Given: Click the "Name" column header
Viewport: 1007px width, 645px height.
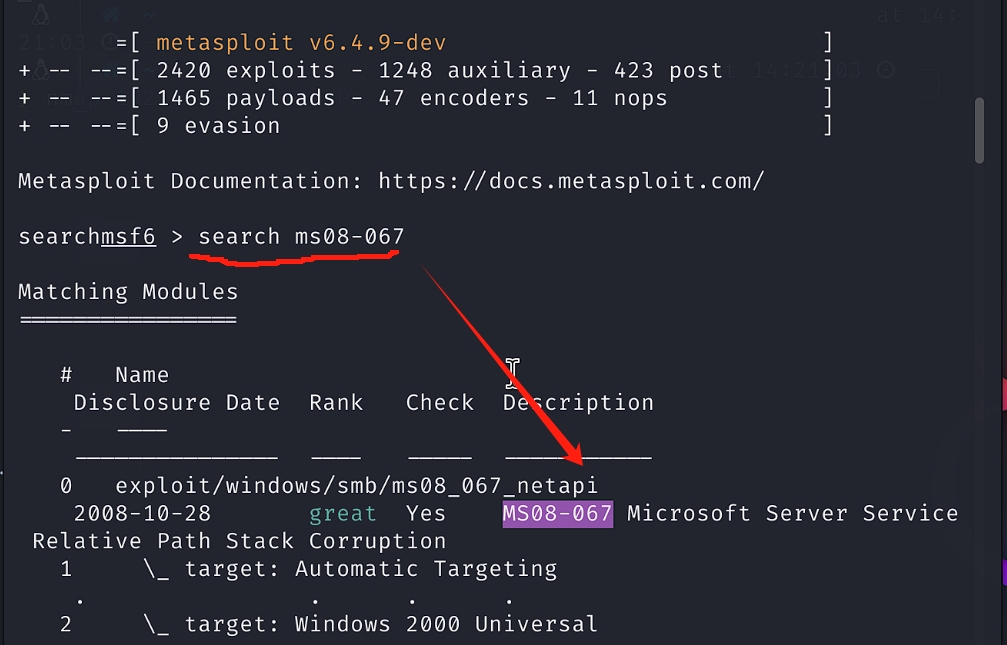Looking at the screenshot, I should coord(142,375).
